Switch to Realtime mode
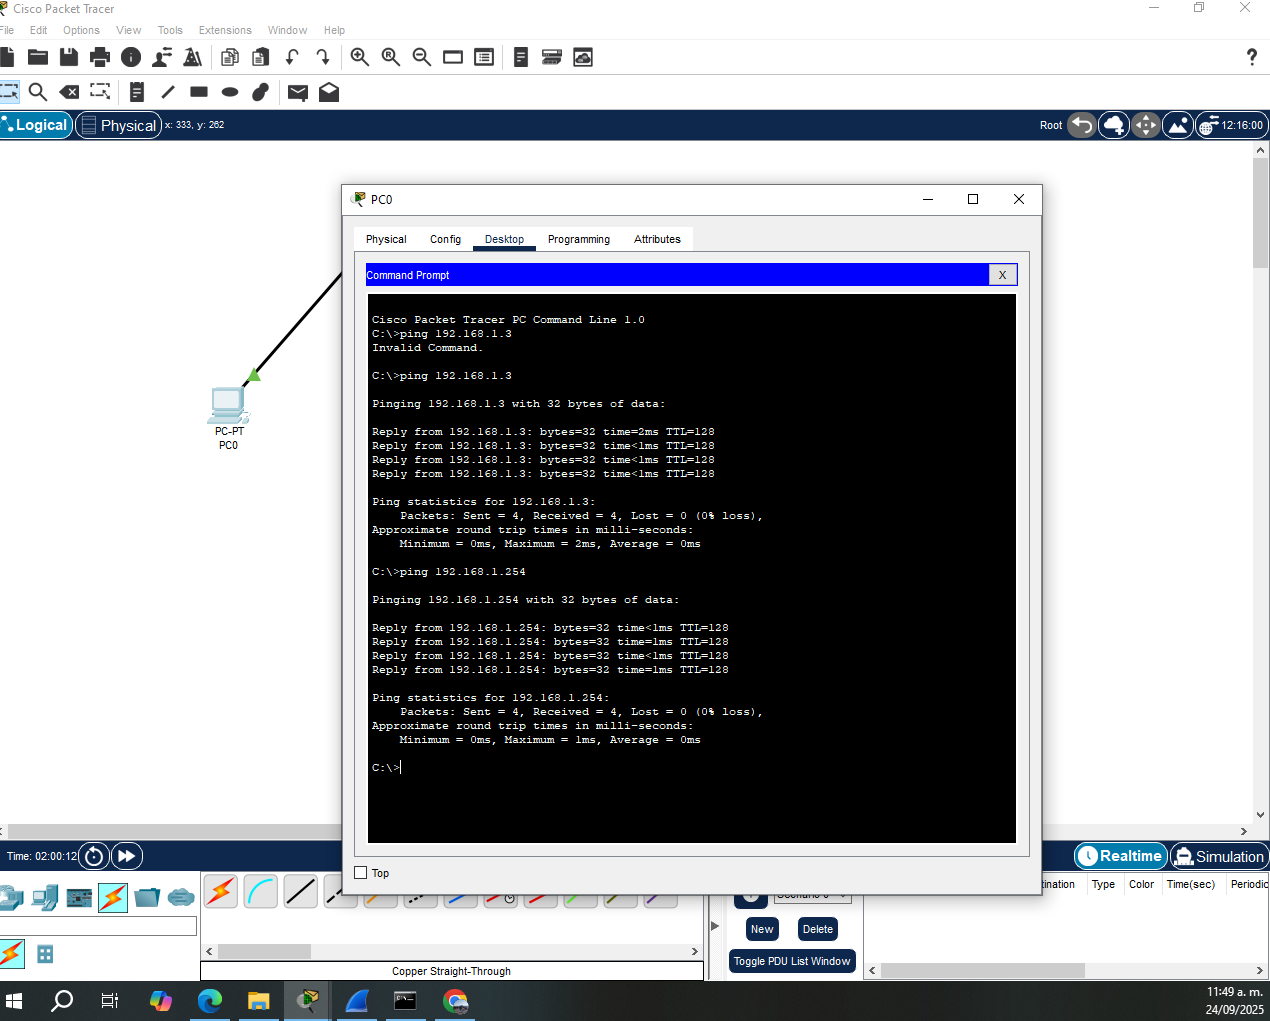This screenshot has height=1021, width=1270. (1121, 856)
